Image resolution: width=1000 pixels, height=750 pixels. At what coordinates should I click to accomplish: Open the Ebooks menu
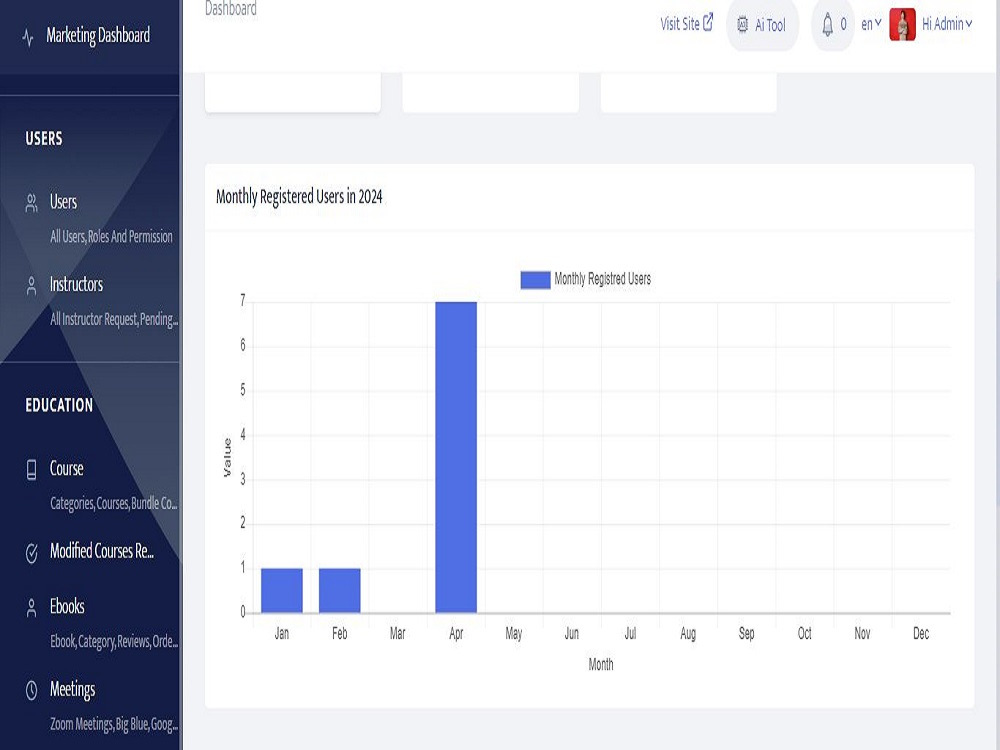pyautogui.click(x=67, y=607)
